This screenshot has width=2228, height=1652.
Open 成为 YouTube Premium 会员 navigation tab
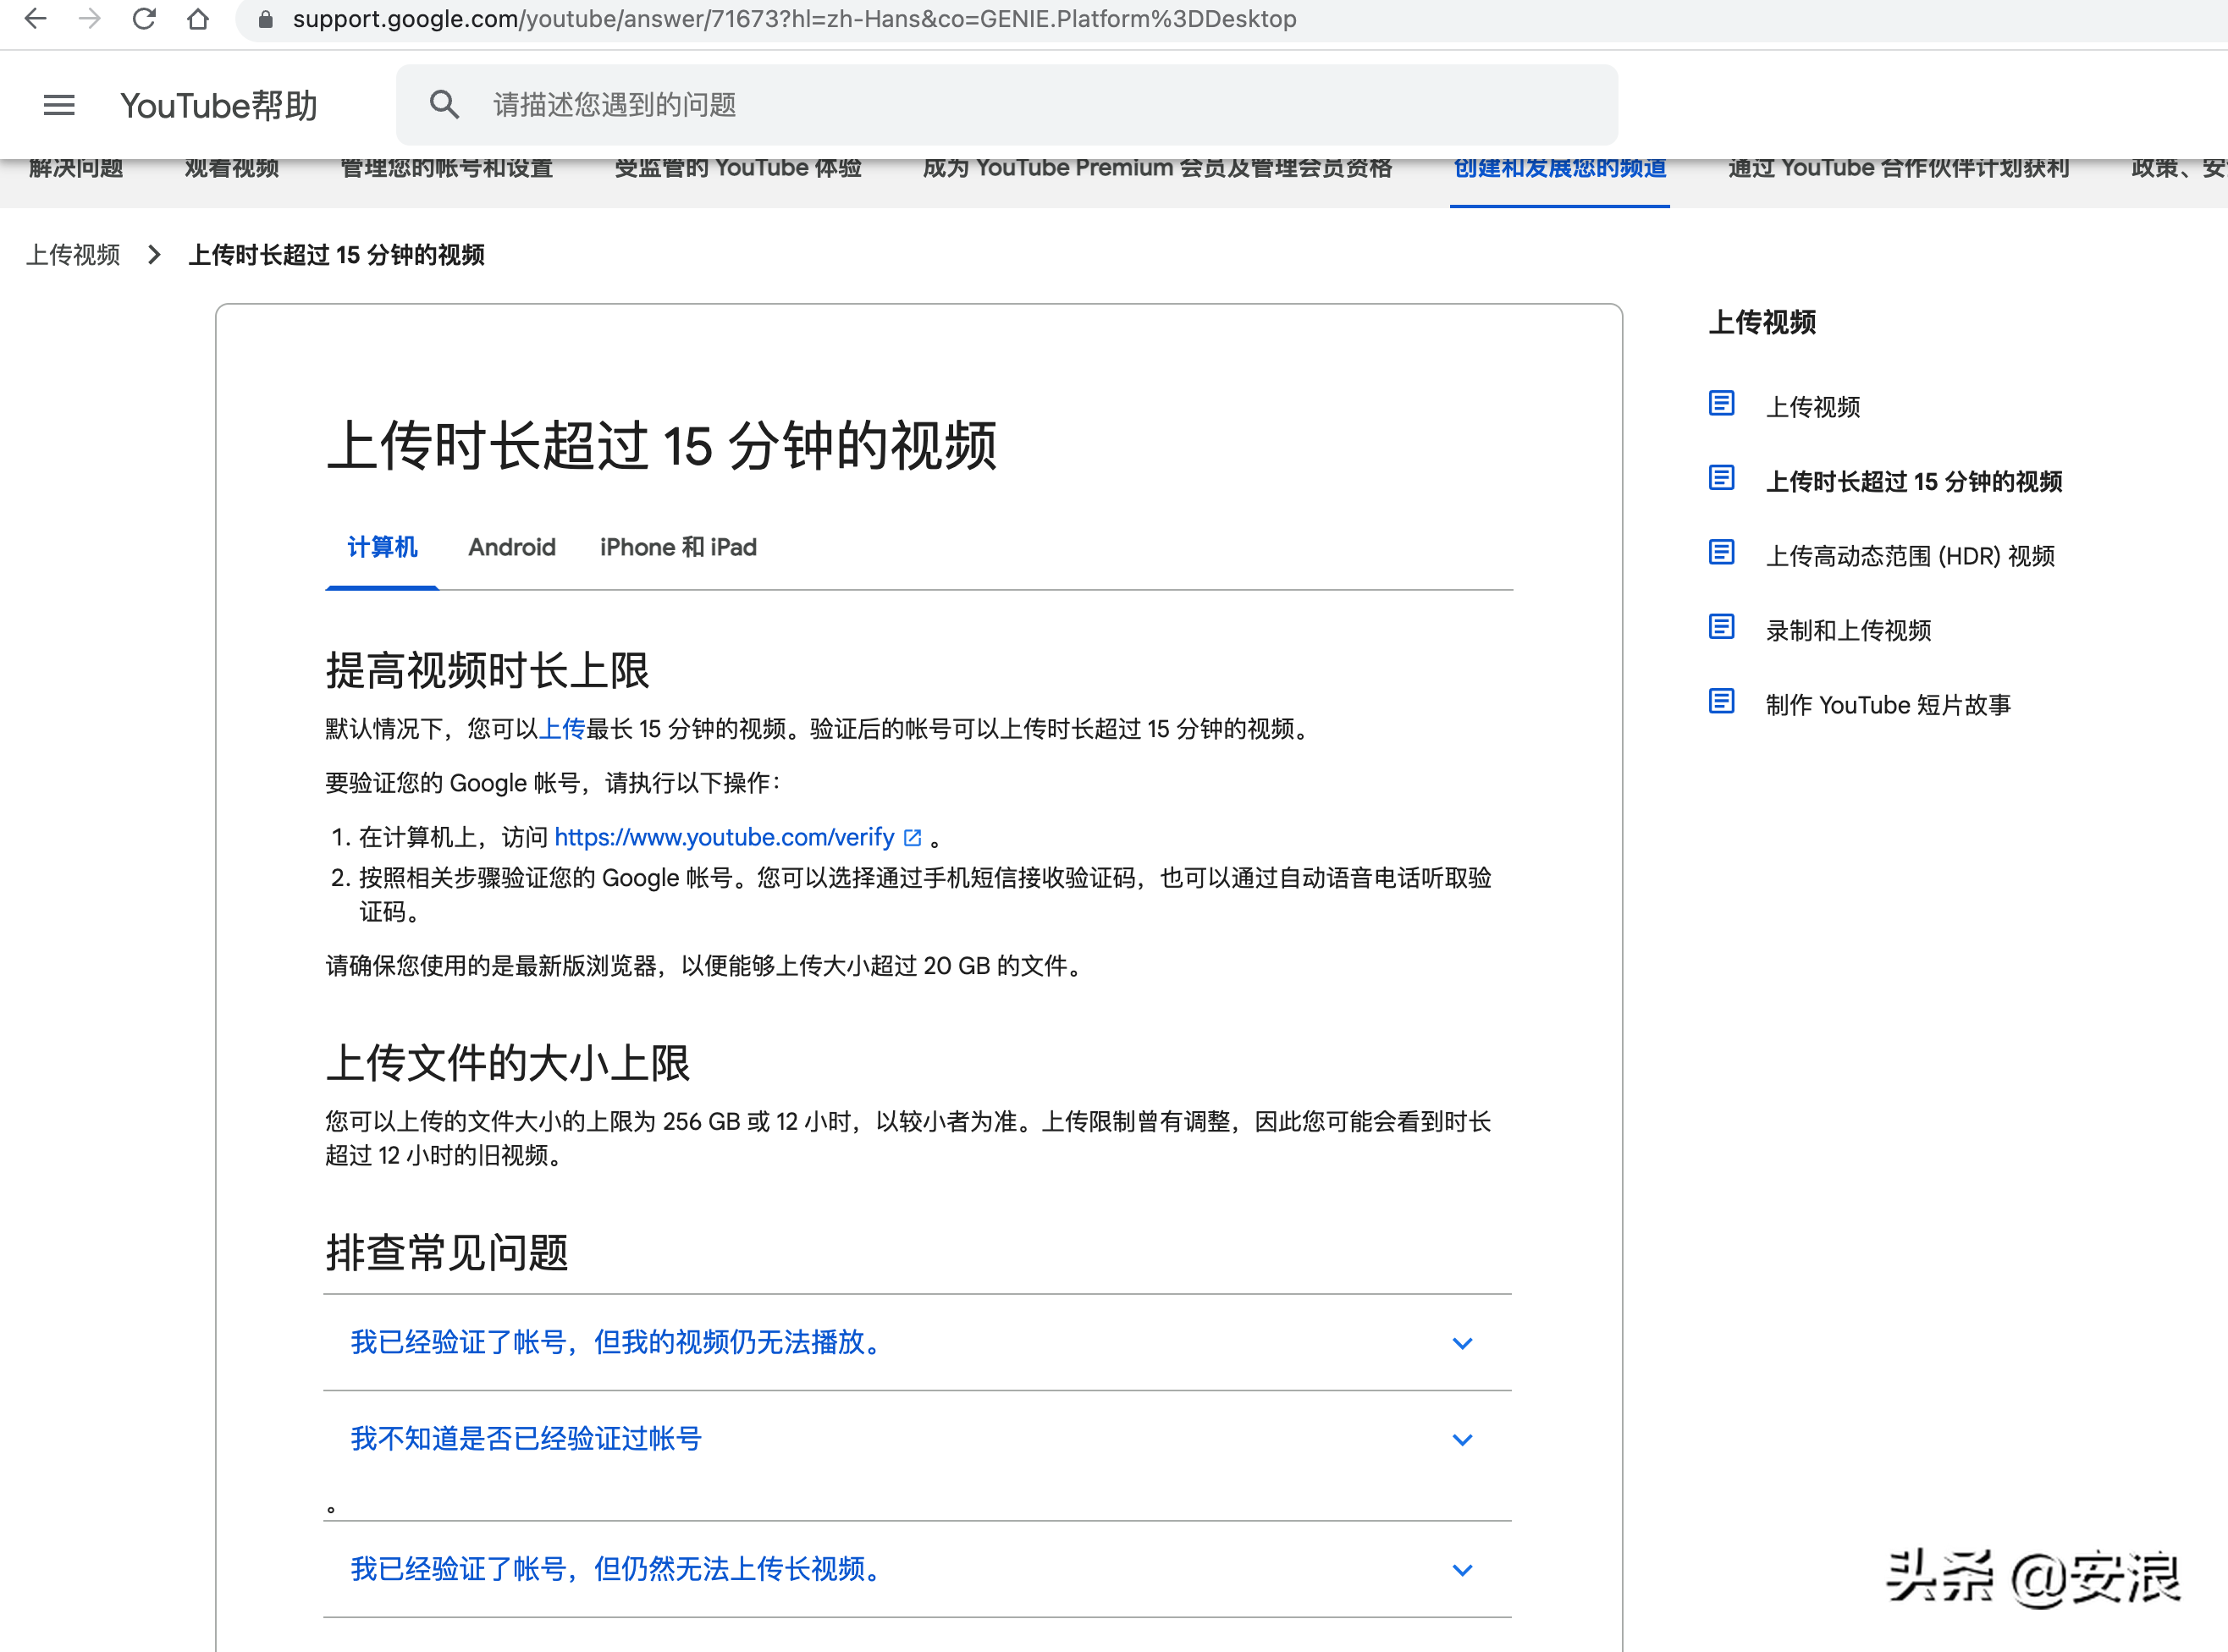(1157, 168)
